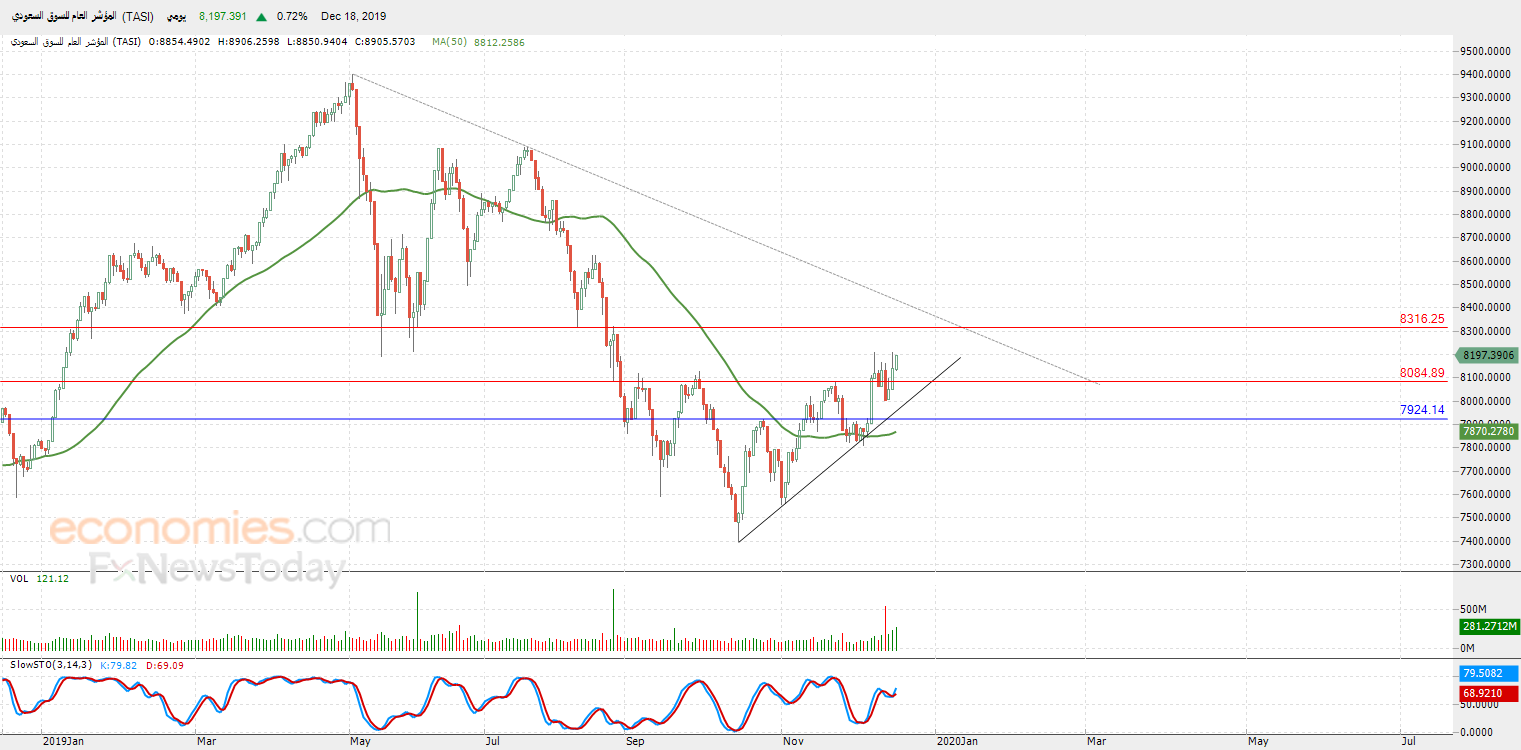Click the Dec 18, 2019 date in header
Viewport: 1521px width, 750px height.
click(x=354, y=17)
